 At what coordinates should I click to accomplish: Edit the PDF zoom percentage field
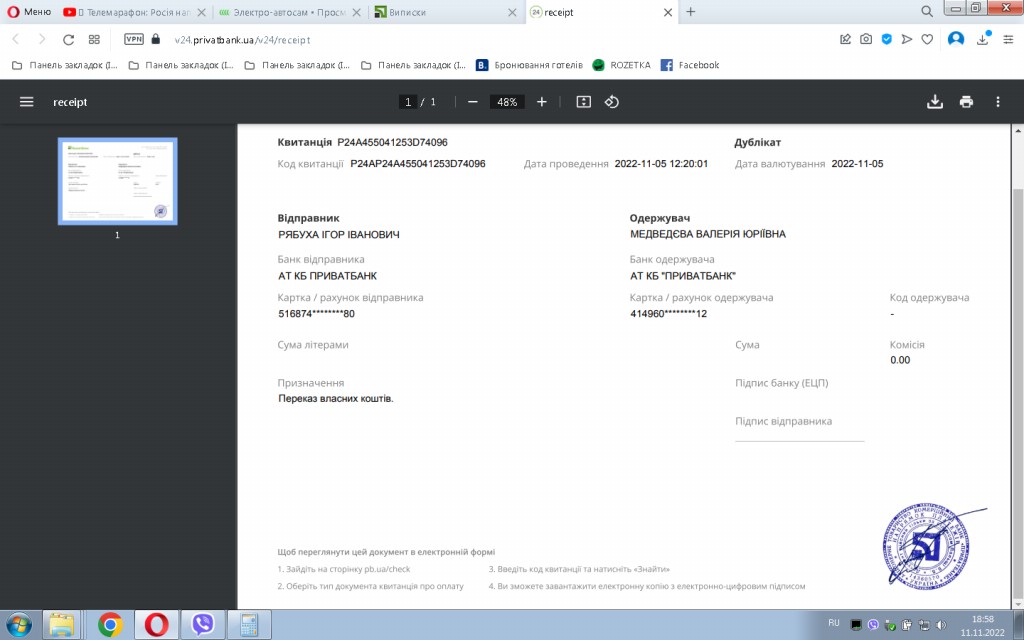(507, 102)
